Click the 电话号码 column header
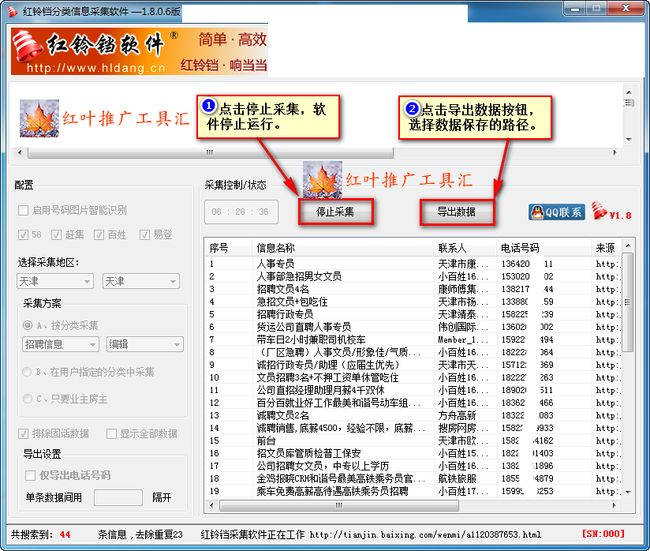Image resolution: width=650 pixels, height=551 pixels. pos(543,248)
